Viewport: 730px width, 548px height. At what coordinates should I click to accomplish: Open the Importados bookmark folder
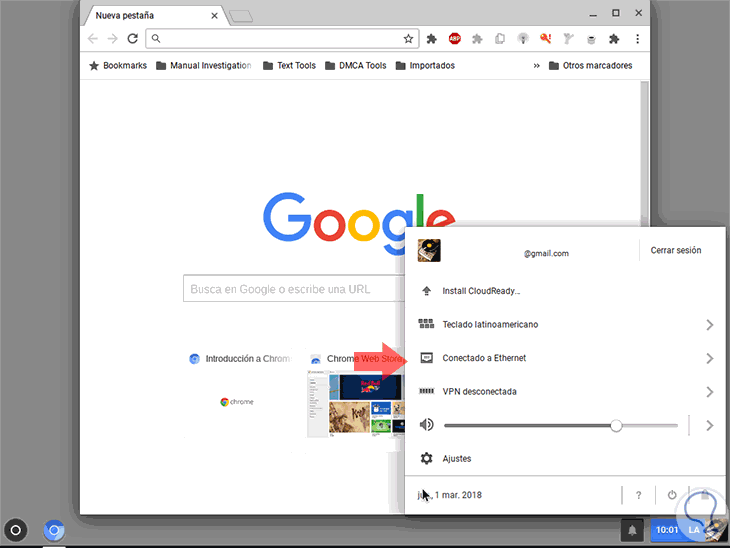(425, 66)
